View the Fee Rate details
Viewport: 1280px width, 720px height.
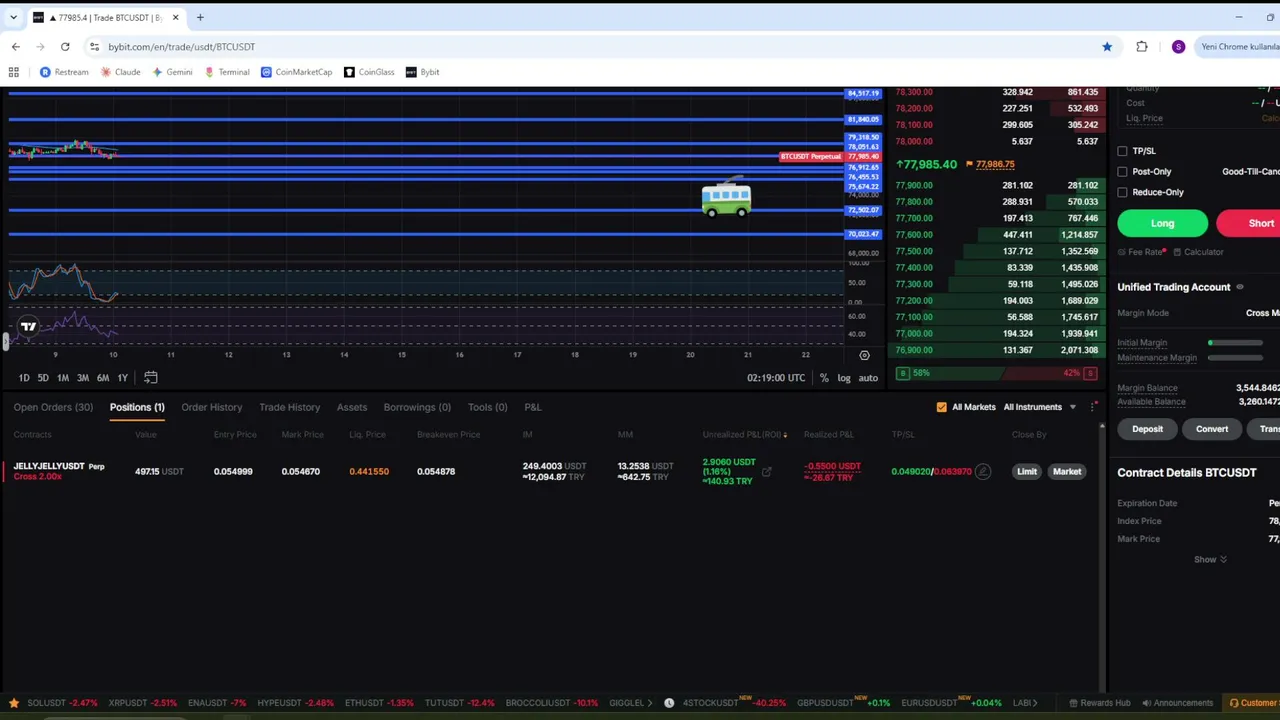1144,252
